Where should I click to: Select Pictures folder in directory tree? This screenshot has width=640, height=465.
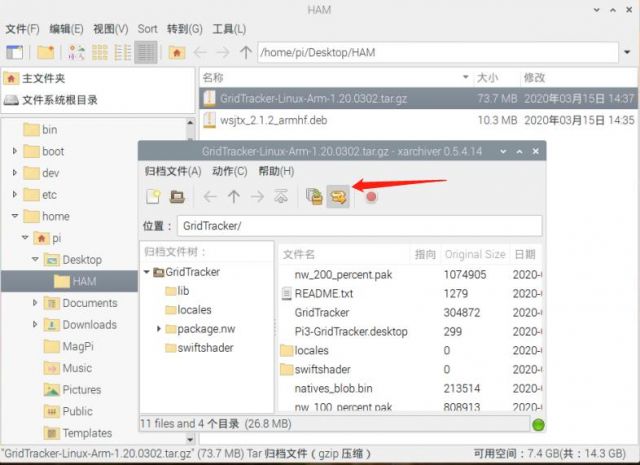point(72,389)
